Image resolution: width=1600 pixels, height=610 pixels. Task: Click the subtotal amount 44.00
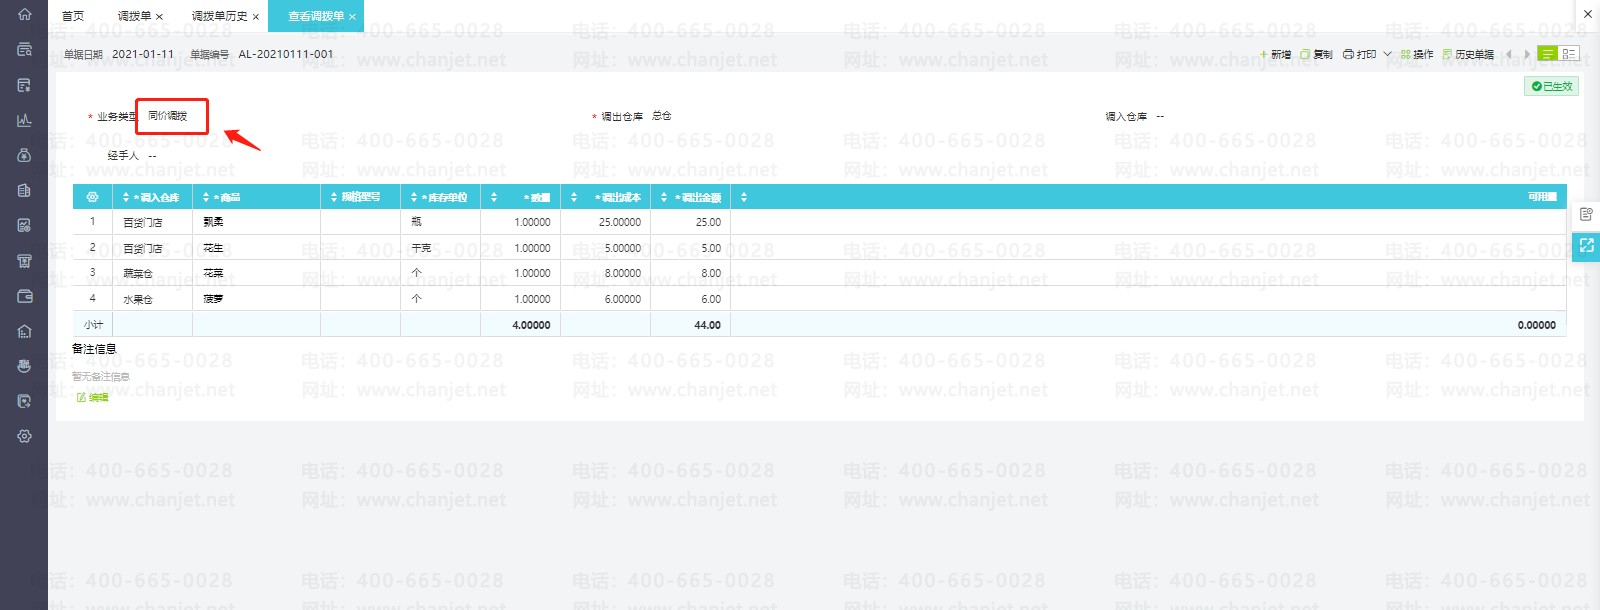(x=708, y=325)
